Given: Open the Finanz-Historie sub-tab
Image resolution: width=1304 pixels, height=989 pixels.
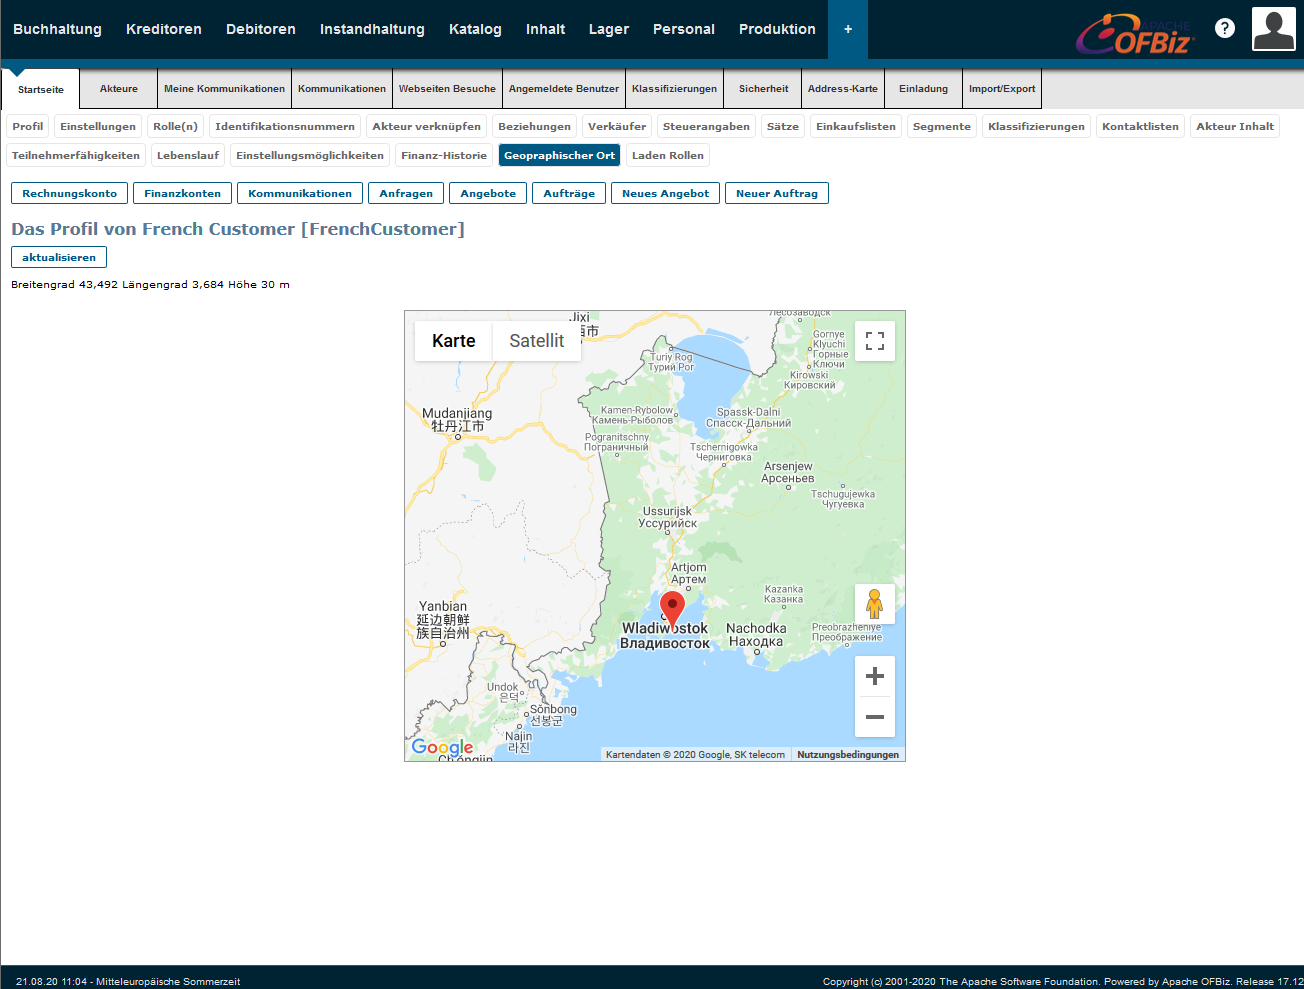Looking at the screenshot, I should (x=444, y=155).
